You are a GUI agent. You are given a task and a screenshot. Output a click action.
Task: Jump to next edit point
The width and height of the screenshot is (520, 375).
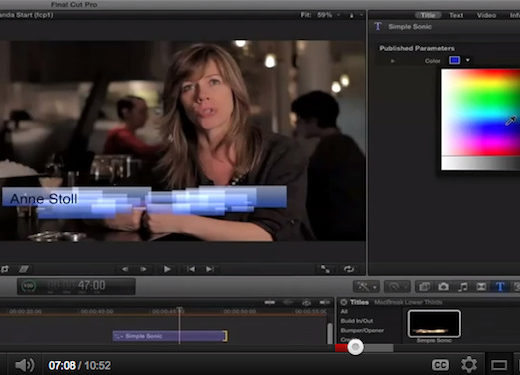[210, 269]
